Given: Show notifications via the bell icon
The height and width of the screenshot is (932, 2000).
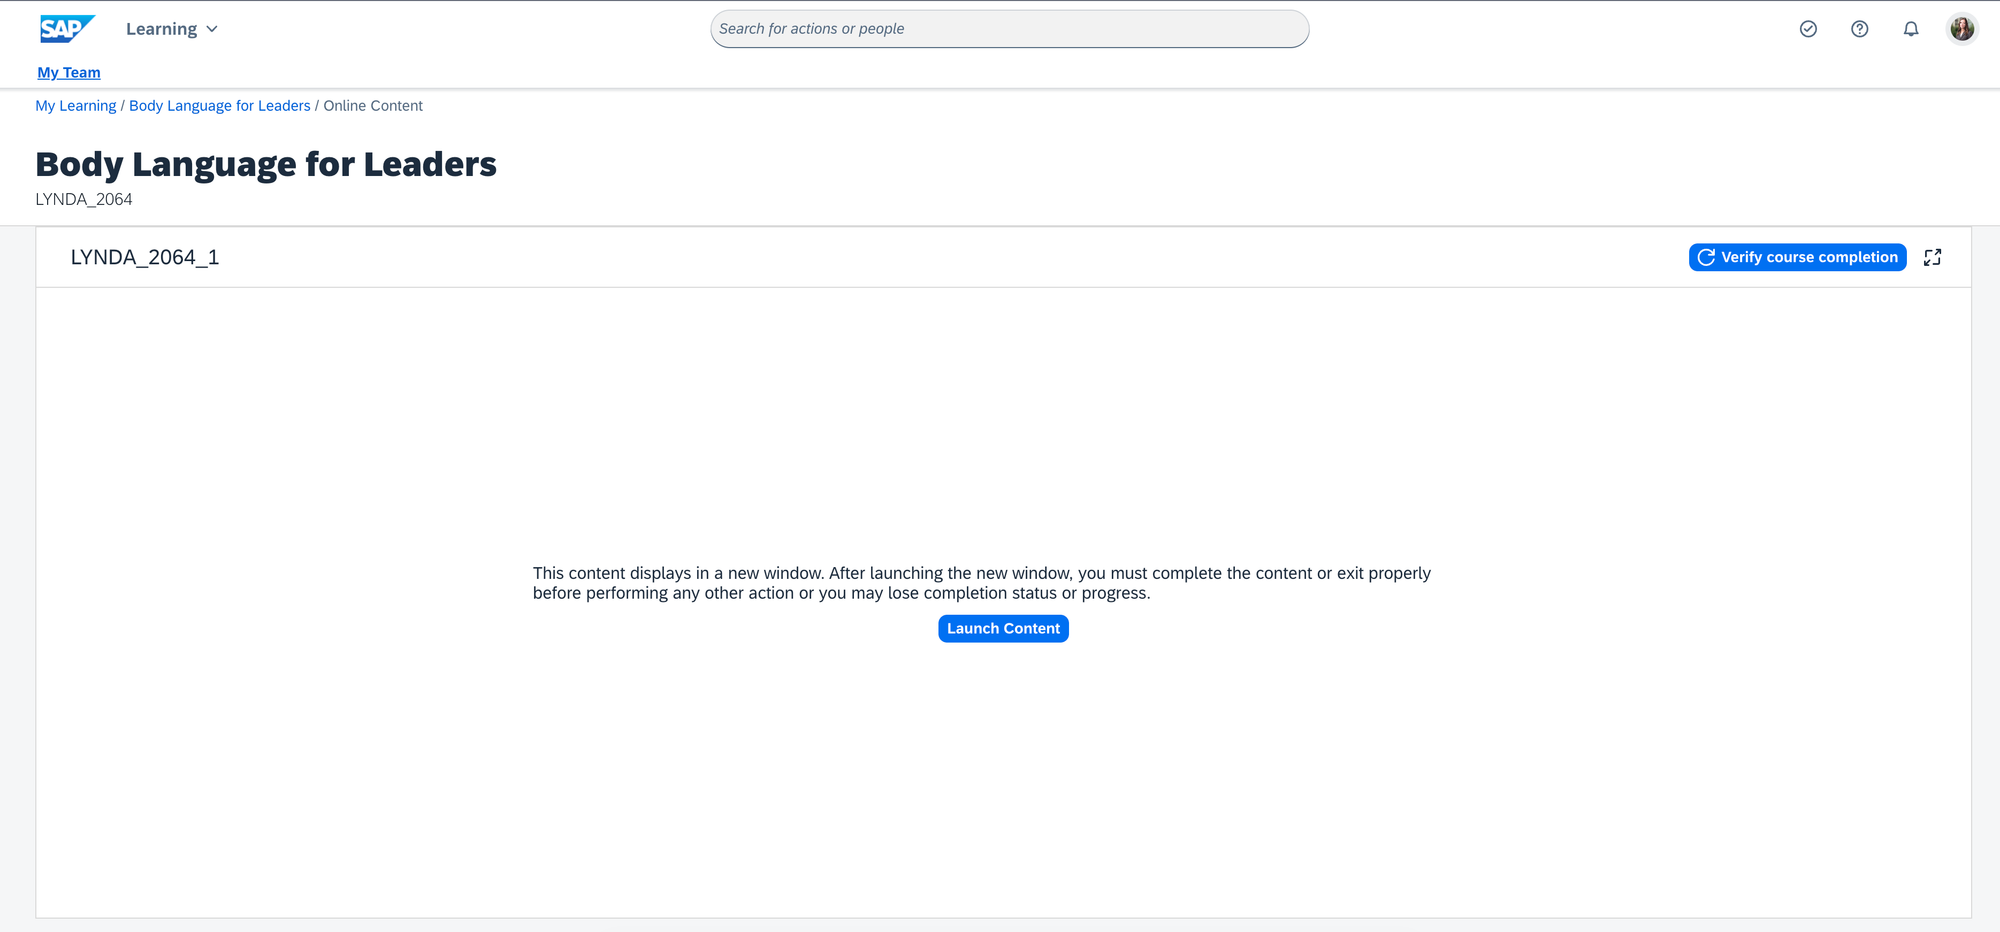Looking at the screenshot, I should click(1910, 29).
